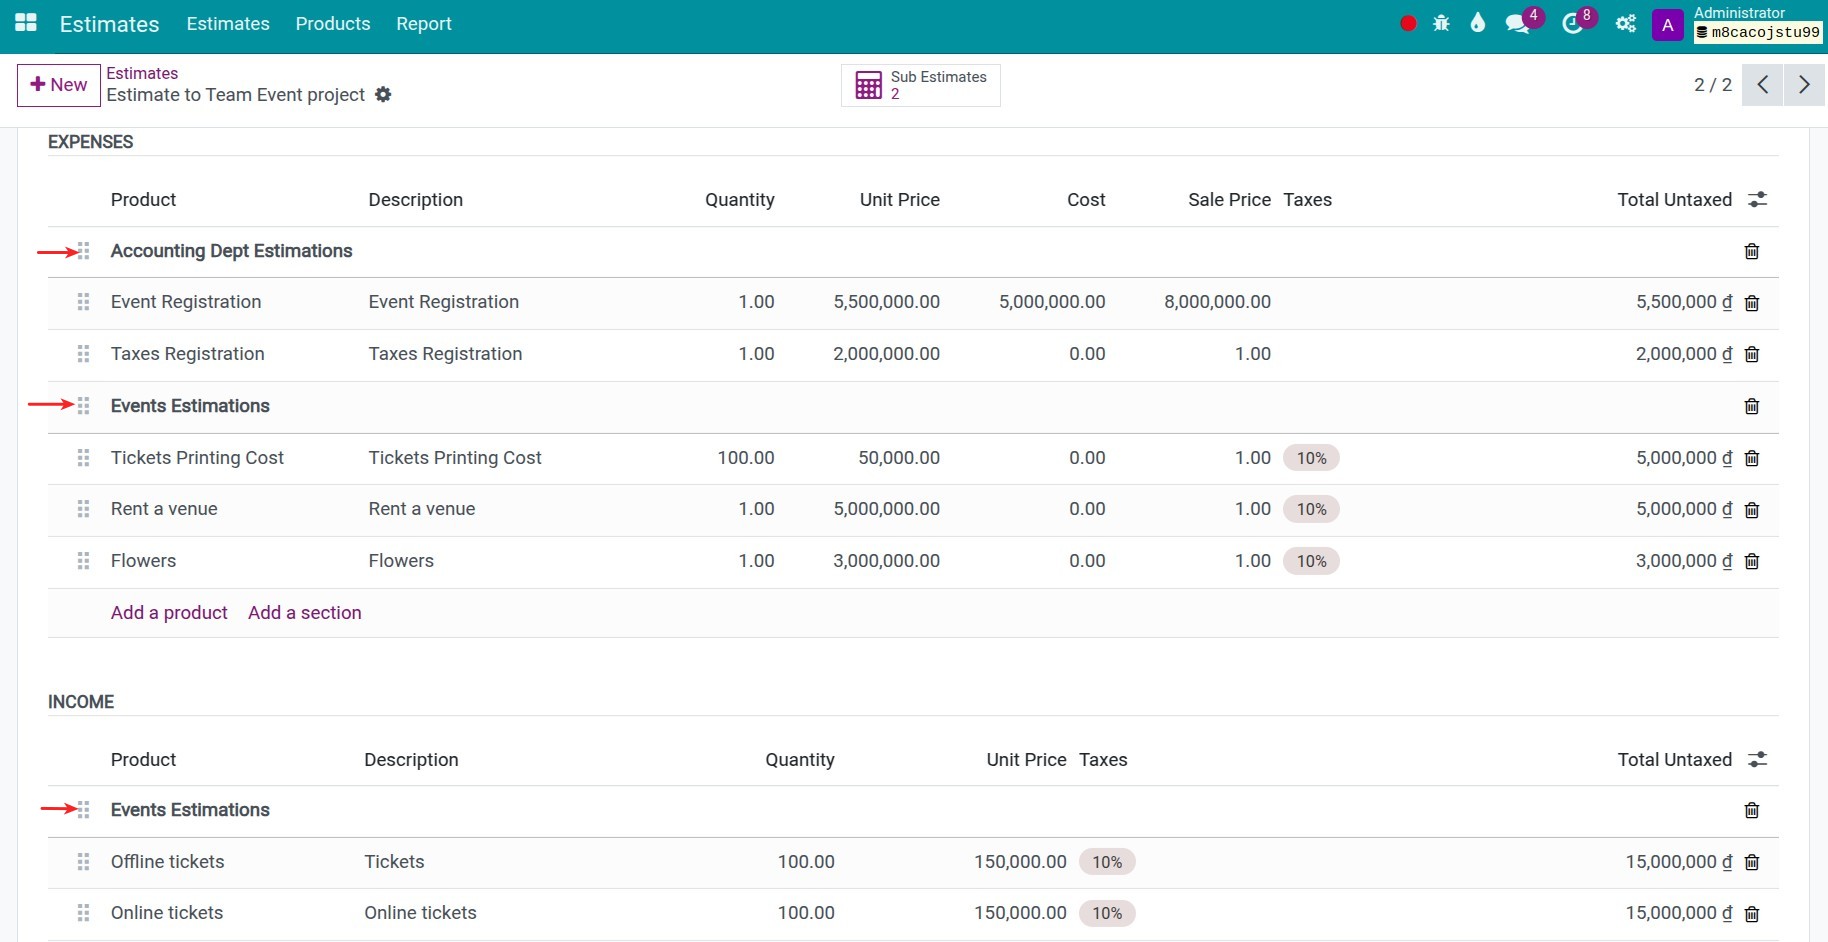Edit Event Registration sale price 8,000,000.00
Viewport: 1828px width, 942px height.
click(1217, 302)
